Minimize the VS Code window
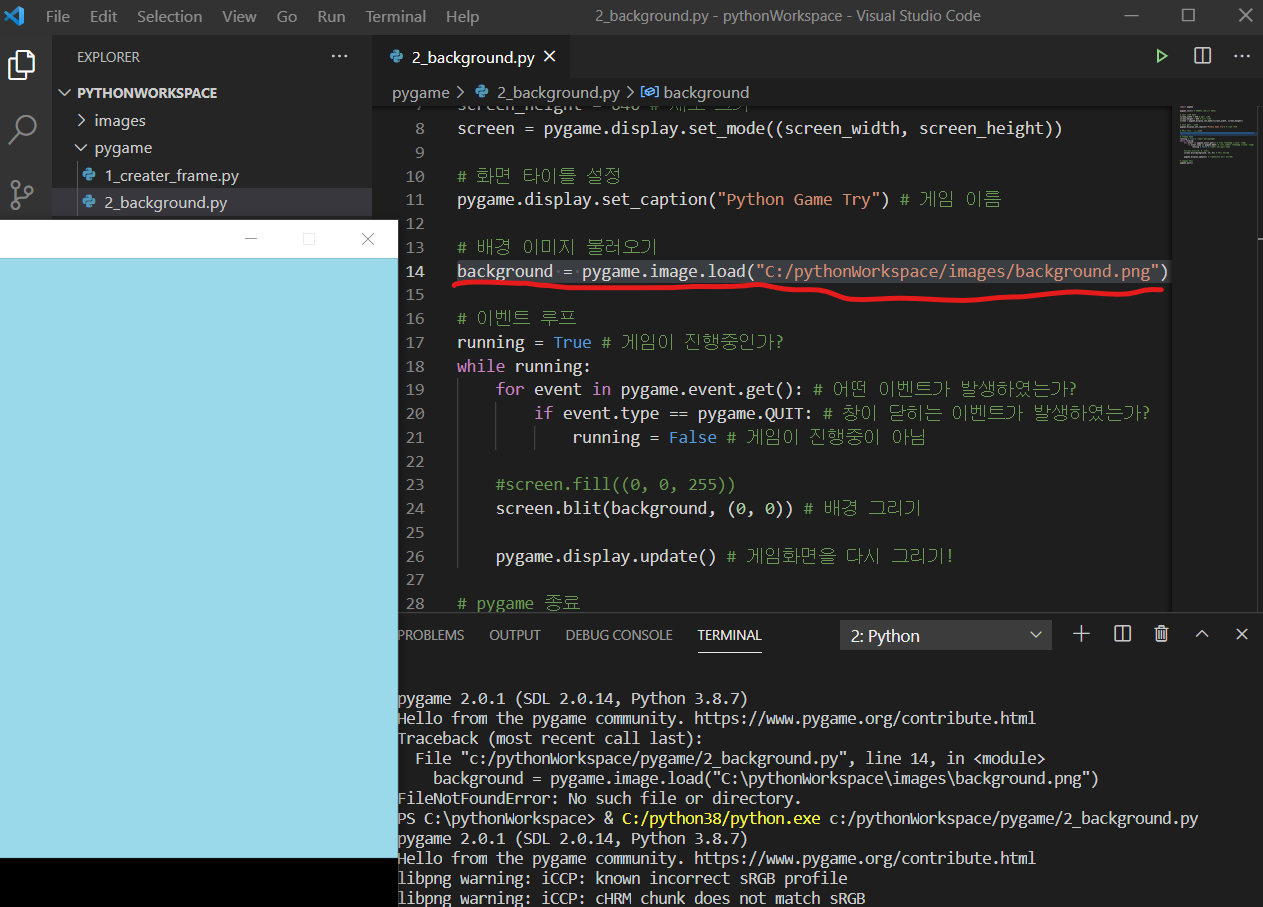The image size is (1263, 907). click(x=1132, y=15)
